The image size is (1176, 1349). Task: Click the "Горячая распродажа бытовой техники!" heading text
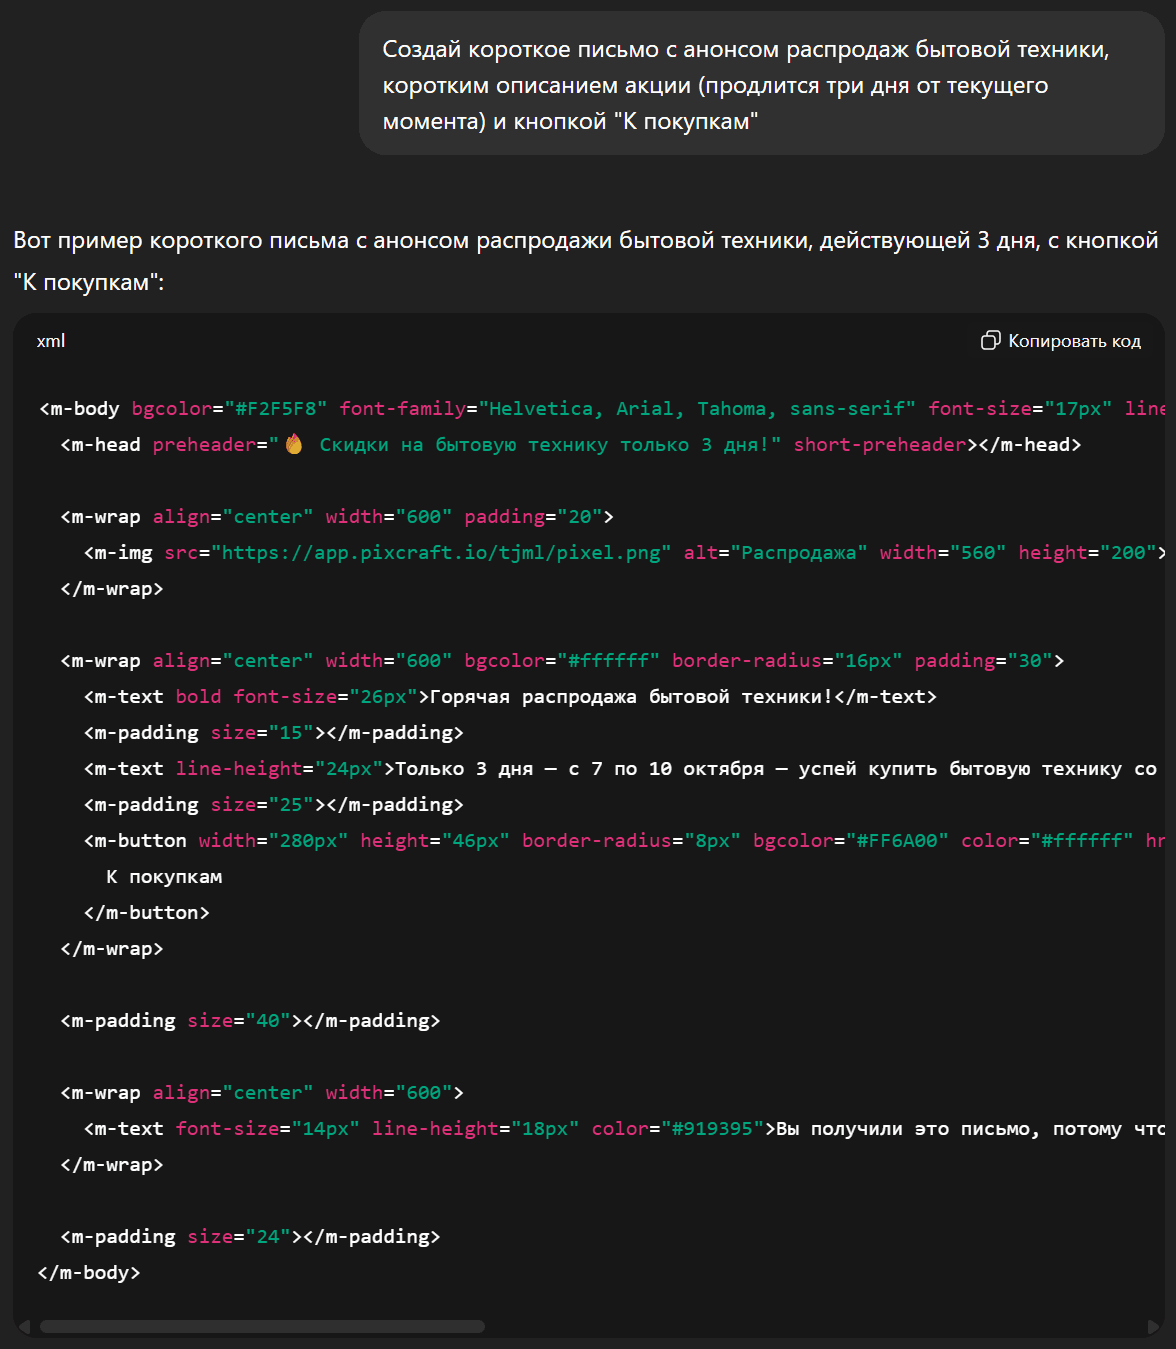click(x=631, y=697)
